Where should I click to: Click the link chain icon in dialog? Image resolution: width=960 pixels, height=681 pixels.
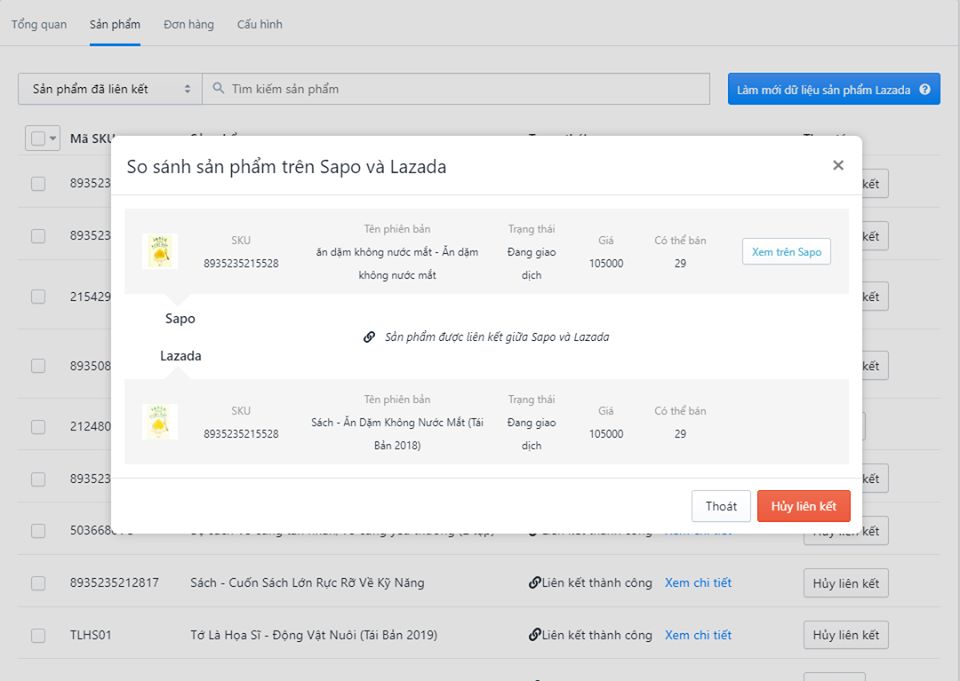369,337
